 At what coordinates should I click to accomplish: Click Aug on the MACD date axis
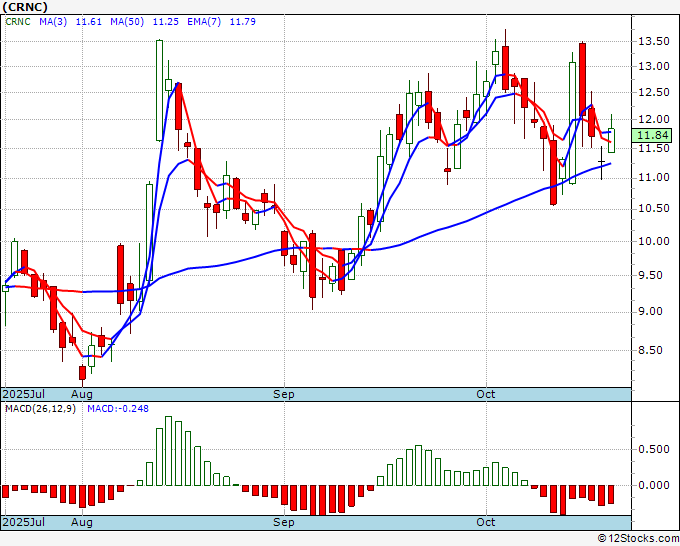click(x=82, y=522)
